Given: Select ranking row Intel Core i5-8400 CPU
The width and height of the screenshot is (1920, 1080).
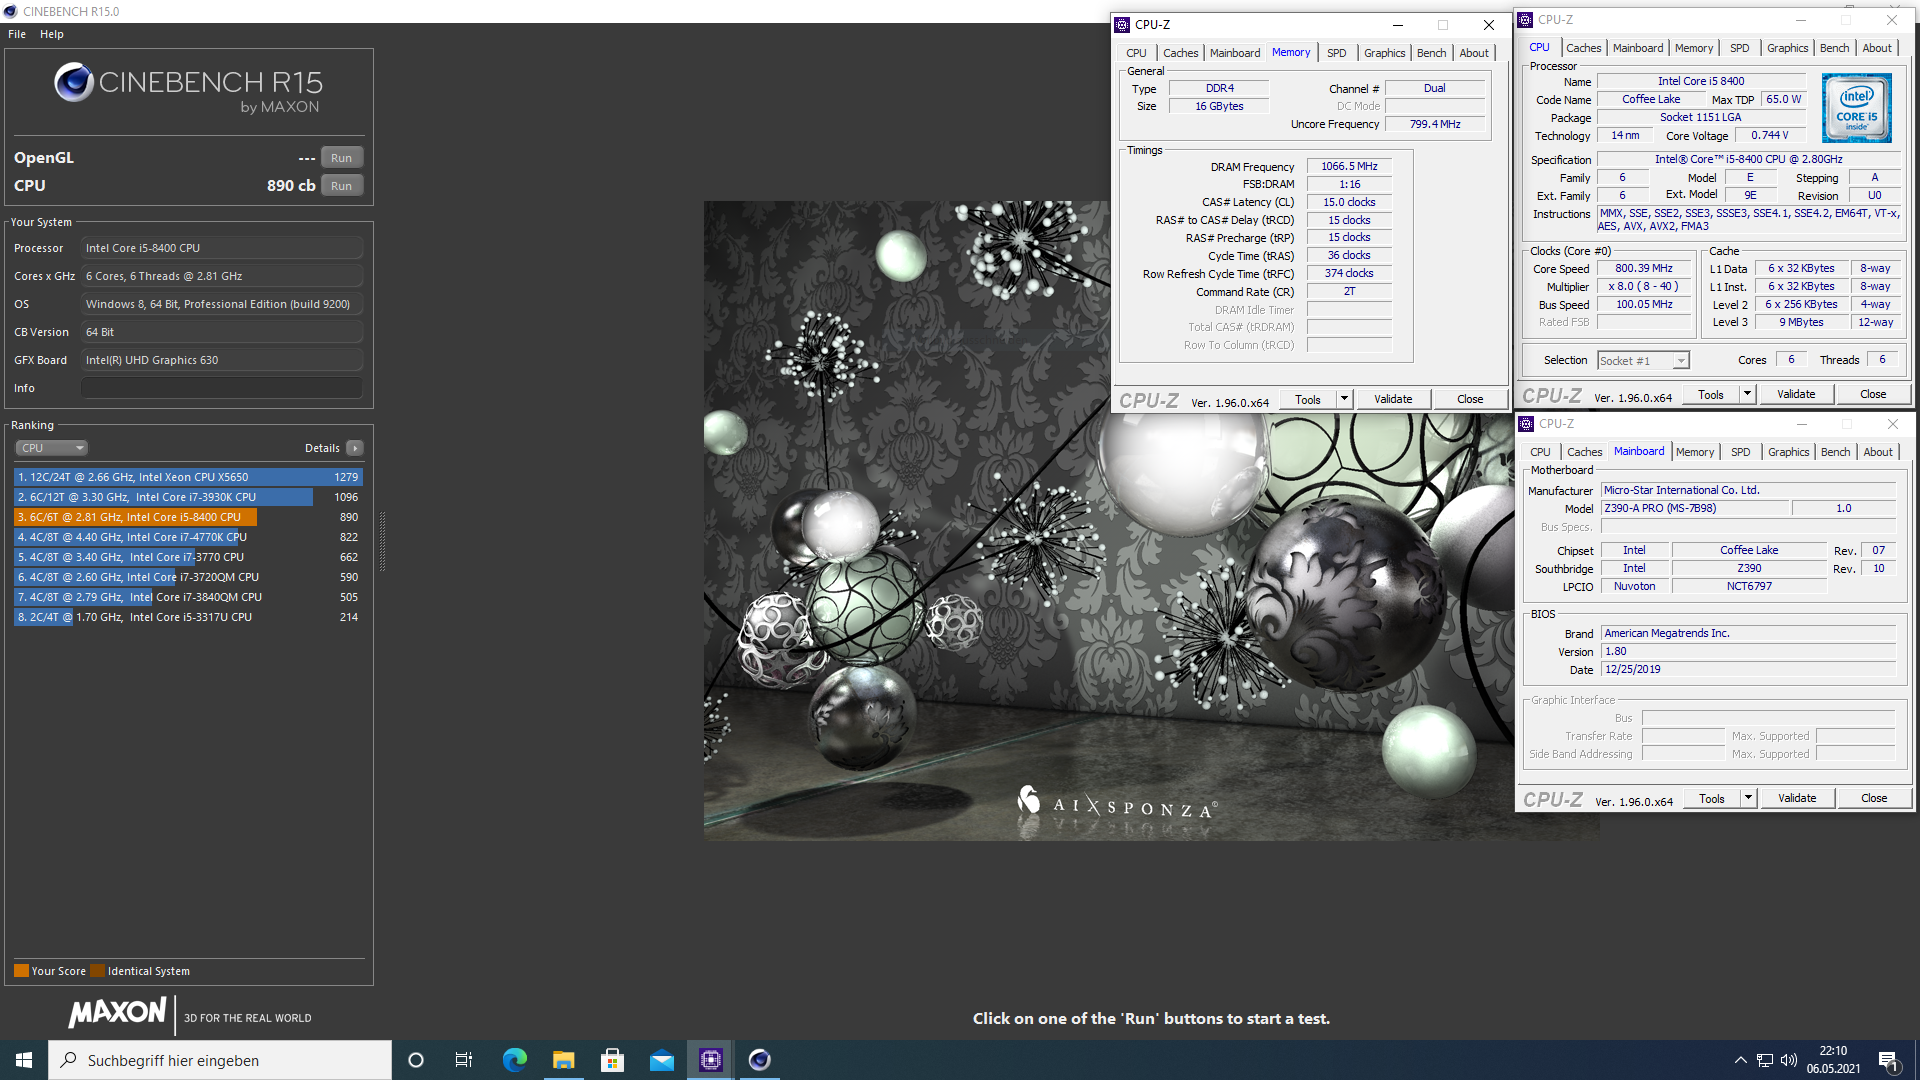Looking at the screenshot, I should 188,517.
